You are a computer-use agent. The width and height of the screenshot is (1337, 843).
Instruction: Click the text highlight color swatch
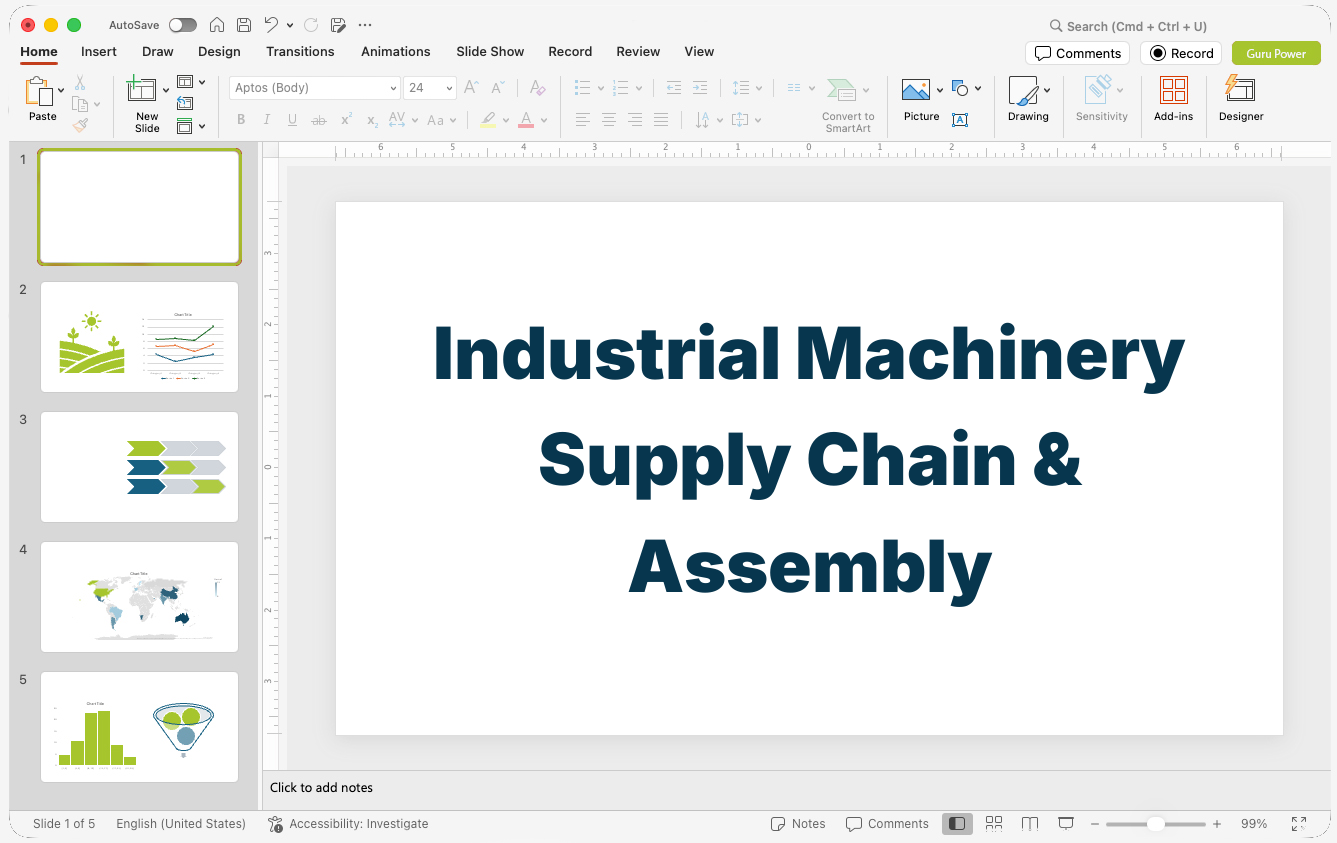point(487,120)
